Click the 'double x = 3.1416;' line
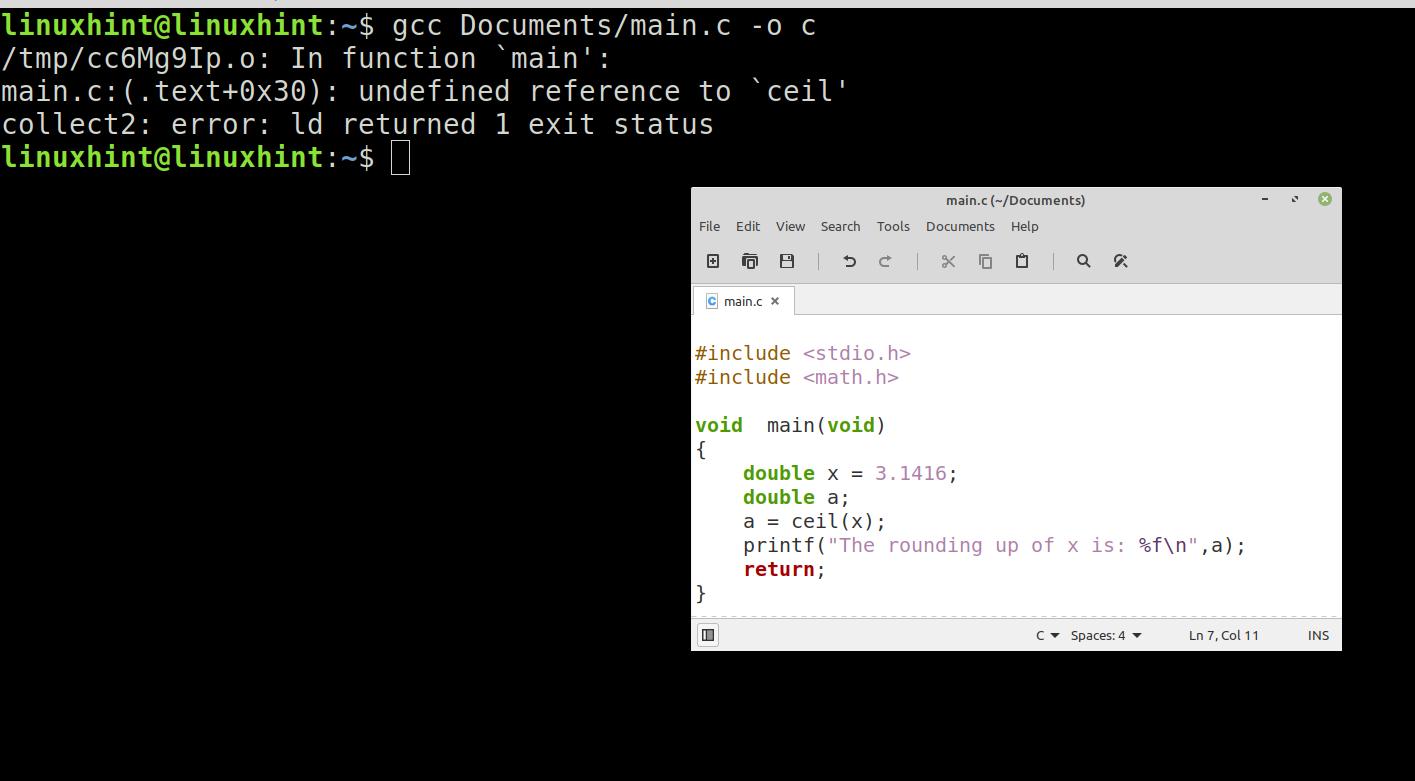Viewport: 1415px width, 781px height. [850, 473]
